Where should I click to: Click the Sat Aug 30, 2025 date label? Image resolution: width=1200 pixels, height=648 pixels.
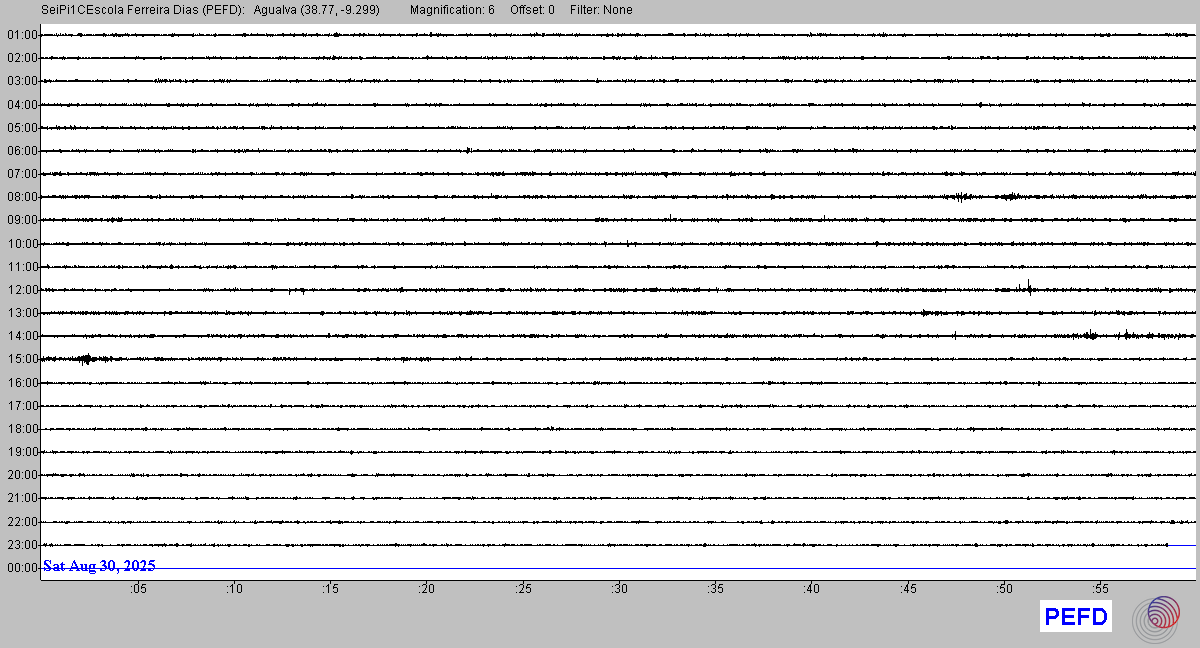(99, 566)
